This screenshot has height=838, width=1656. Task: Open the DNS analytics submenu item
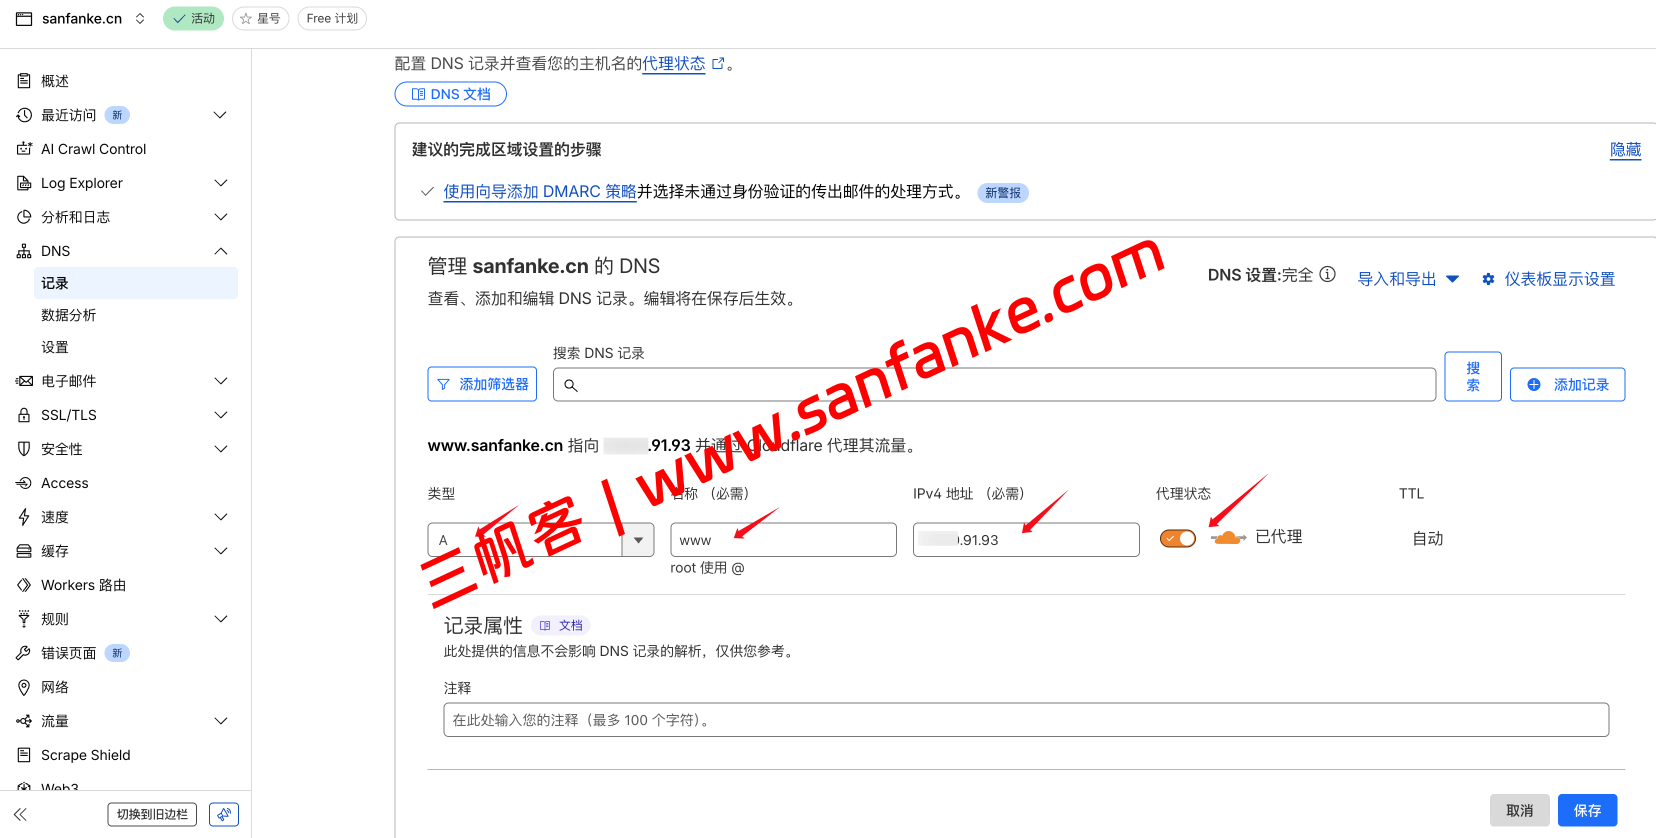tap(69, 315)
